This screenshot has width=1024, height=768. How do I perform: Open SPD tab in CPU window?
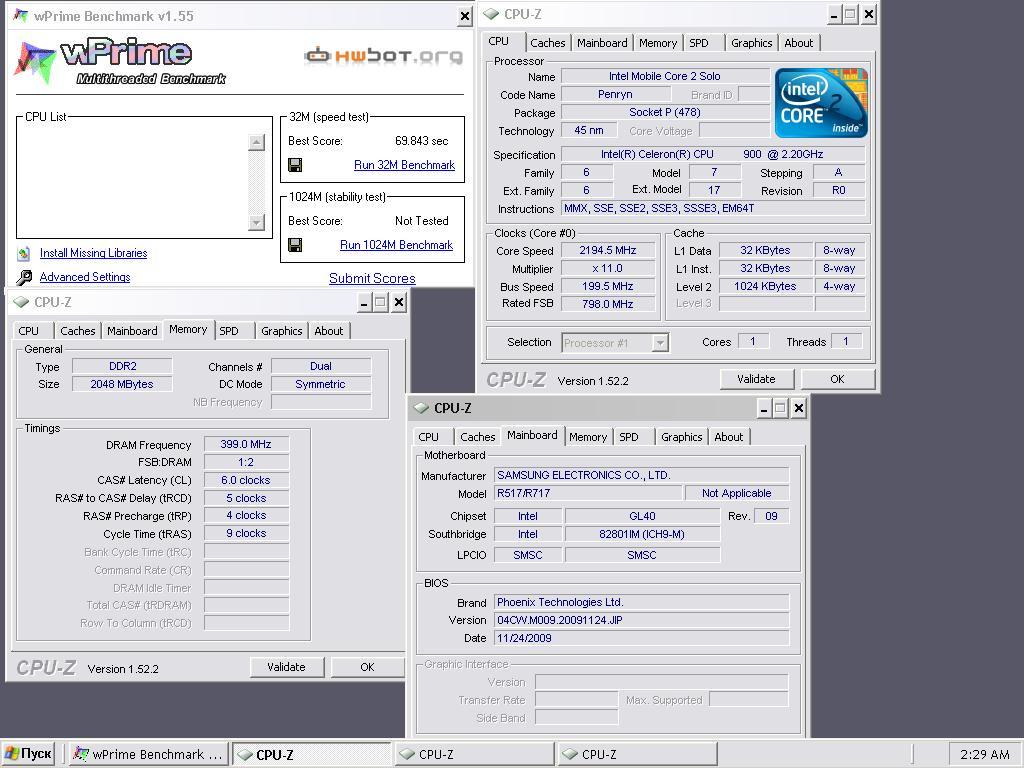click(699, 43)
